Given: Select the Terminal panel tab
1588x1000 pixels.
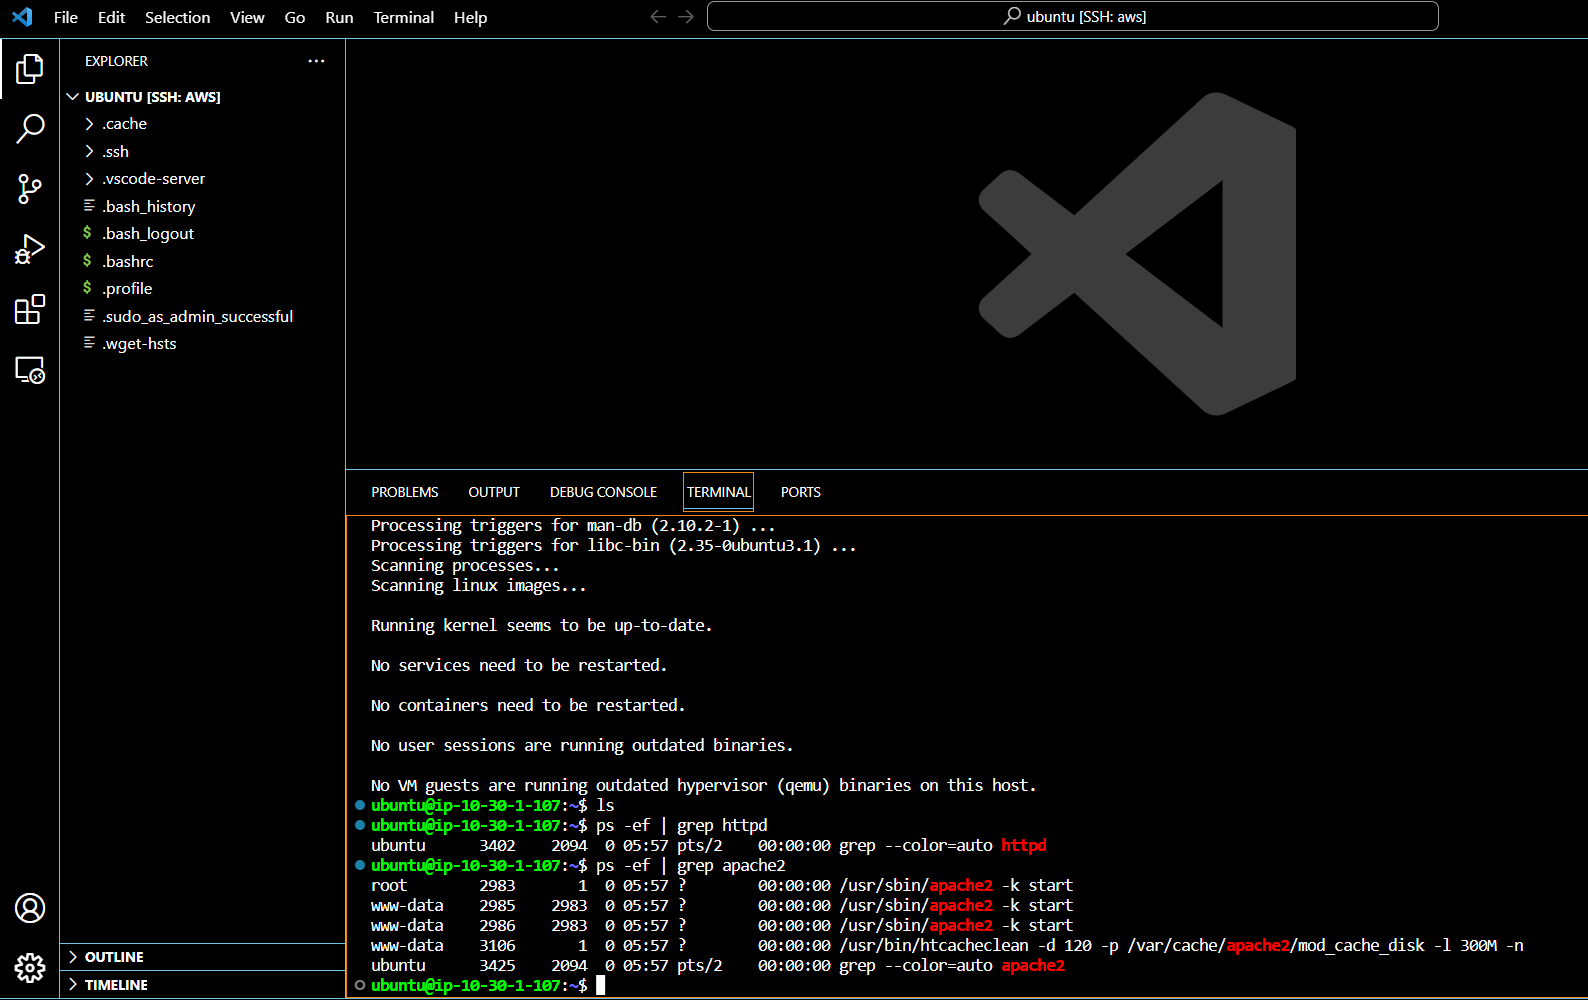Looking at the screenshot, I should pyautogui.click(x=718, y=492).
